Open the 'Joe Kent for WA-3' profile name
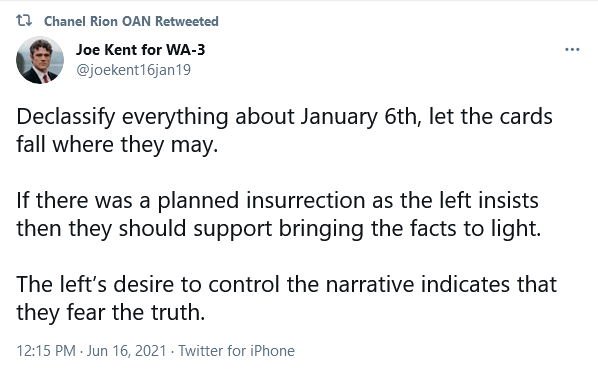The height and width of the screenshot is (370, 598). [140, 50]
